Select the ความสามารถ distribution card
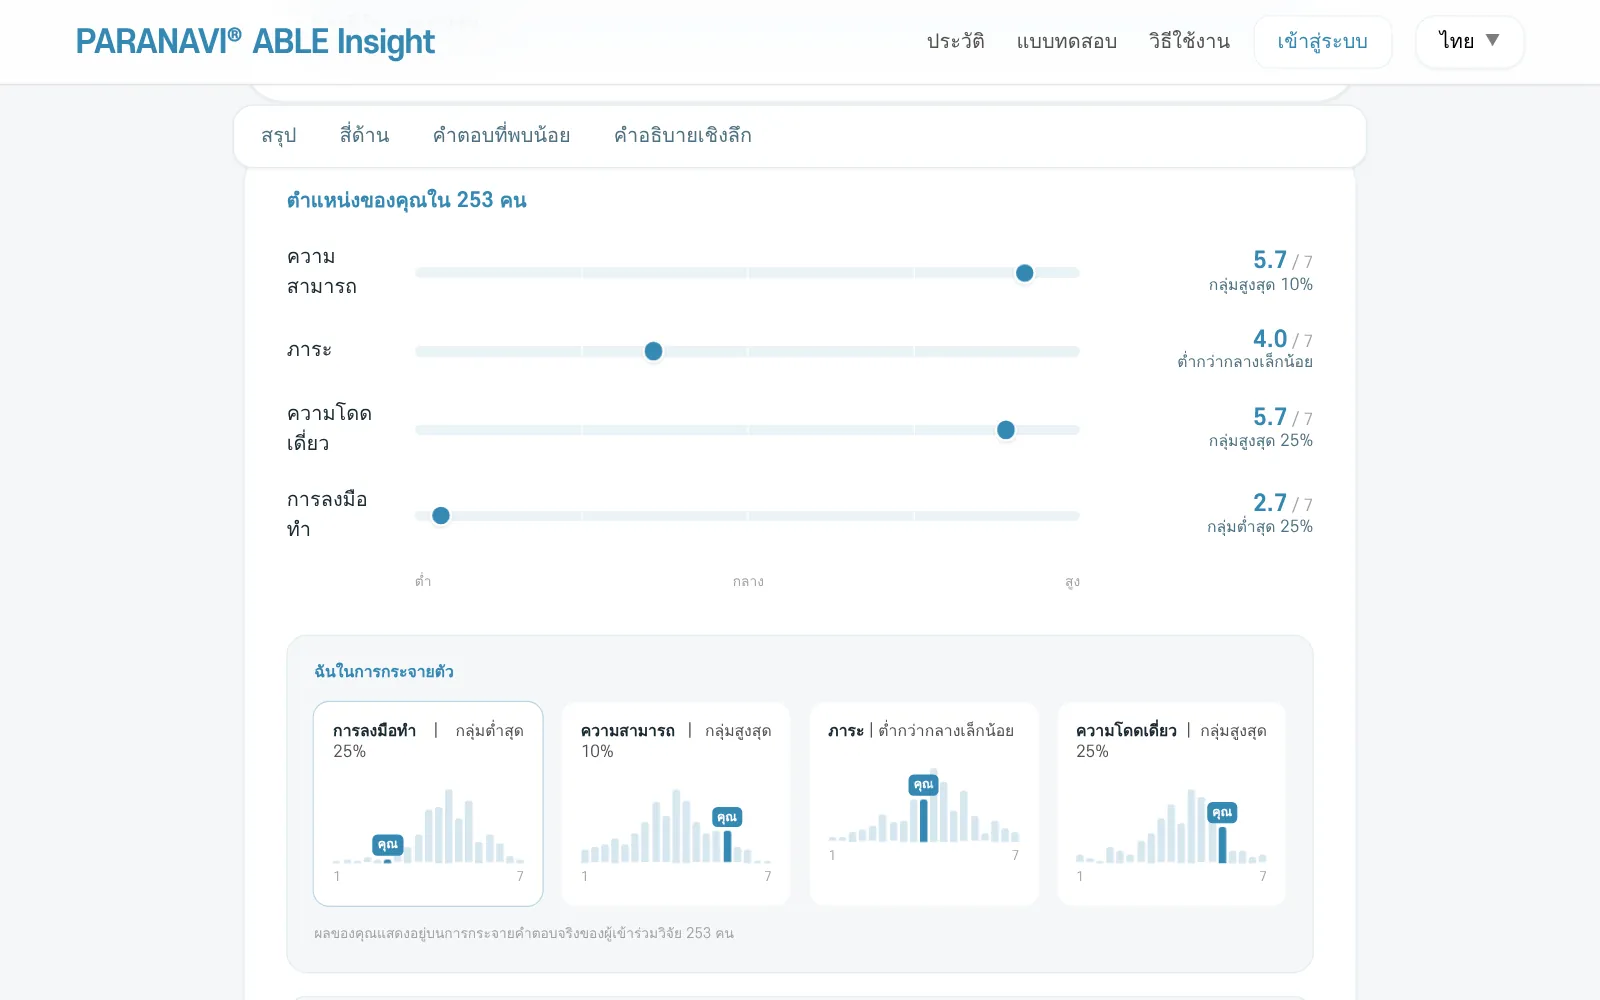Viewport: 1600px width, 1000px height. tap(676, 804)
